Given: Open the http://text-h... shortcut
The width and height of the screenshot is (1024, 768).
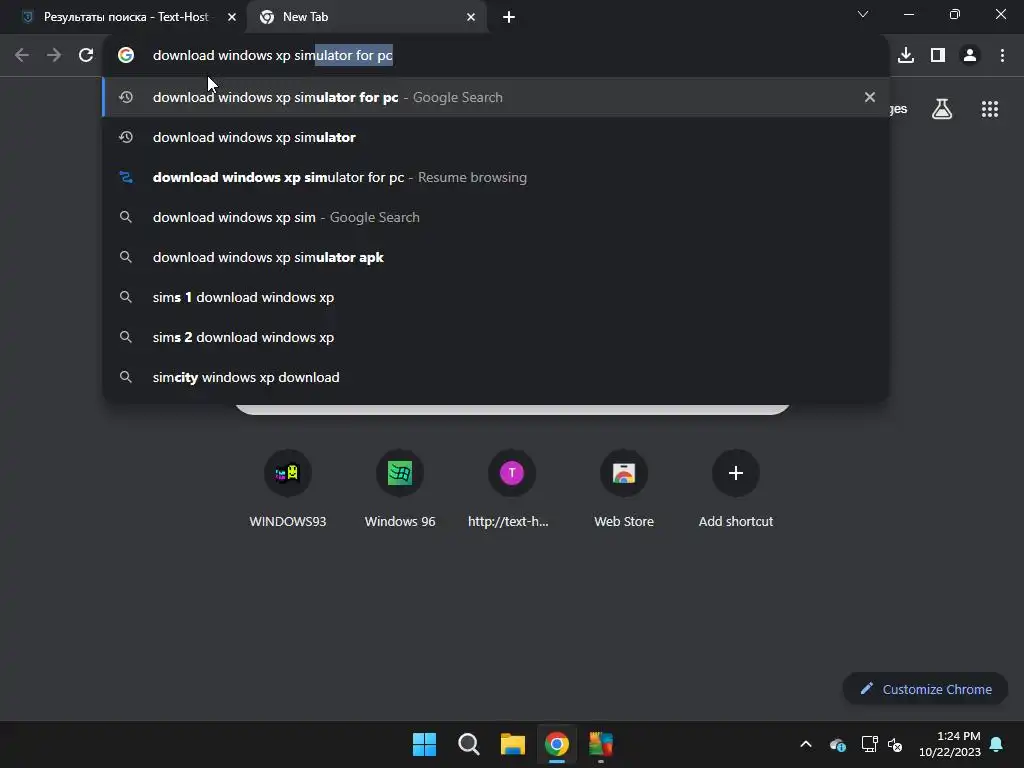Looking at the screenshot, I should [511, 488].
